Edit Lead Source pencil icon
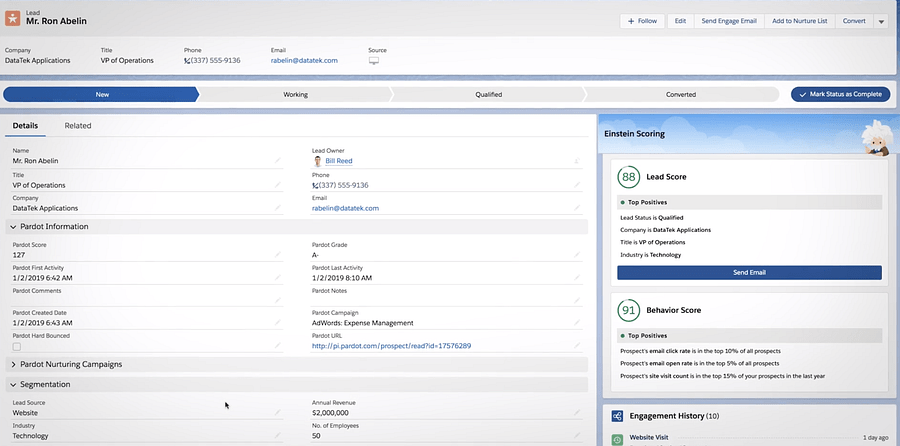Viewport: 900px width, 446px height. coord(278,412)
